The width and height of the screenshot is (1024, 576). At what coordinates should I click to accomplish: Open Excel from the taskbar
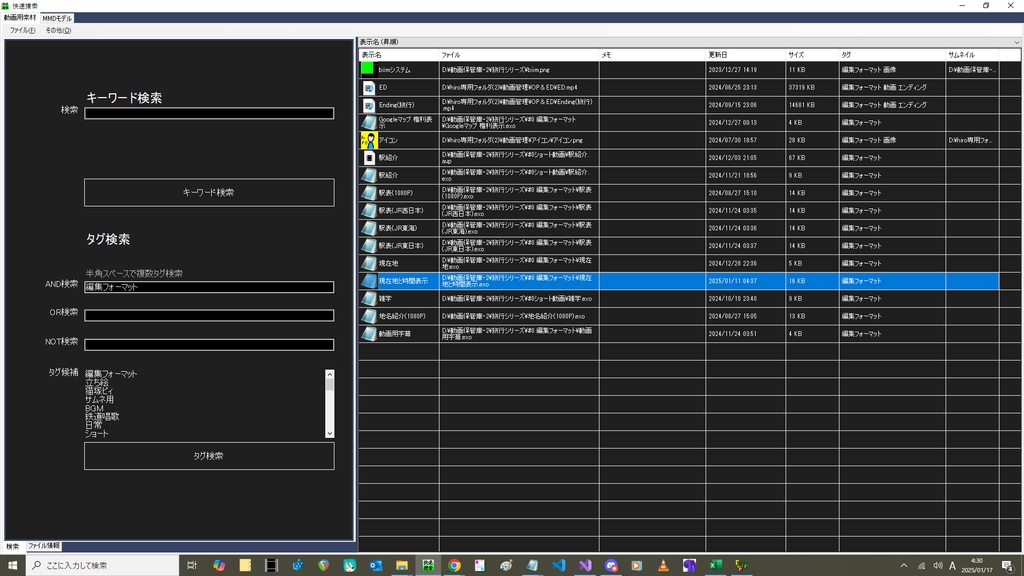pyautogui.click(x=715, y=566)
